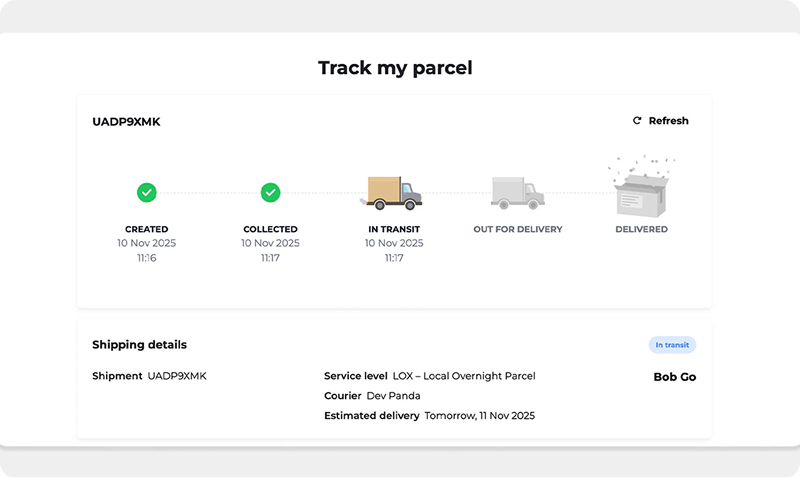Click the grey Delivered open box icon
This screenshot has width=800, height=479.
click(641, 186)
